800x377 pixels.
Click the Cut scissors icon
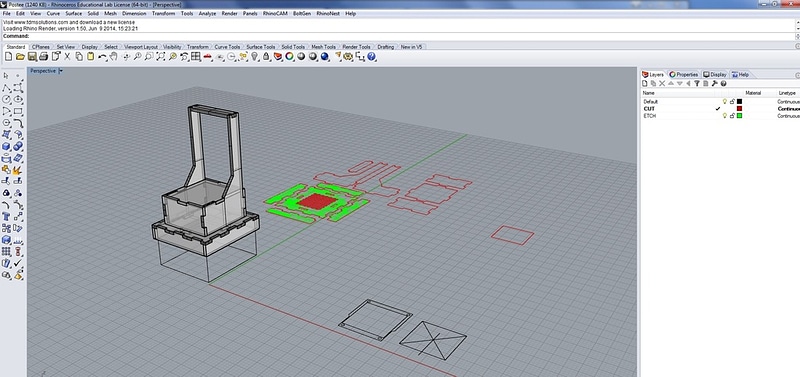point(67,57)
